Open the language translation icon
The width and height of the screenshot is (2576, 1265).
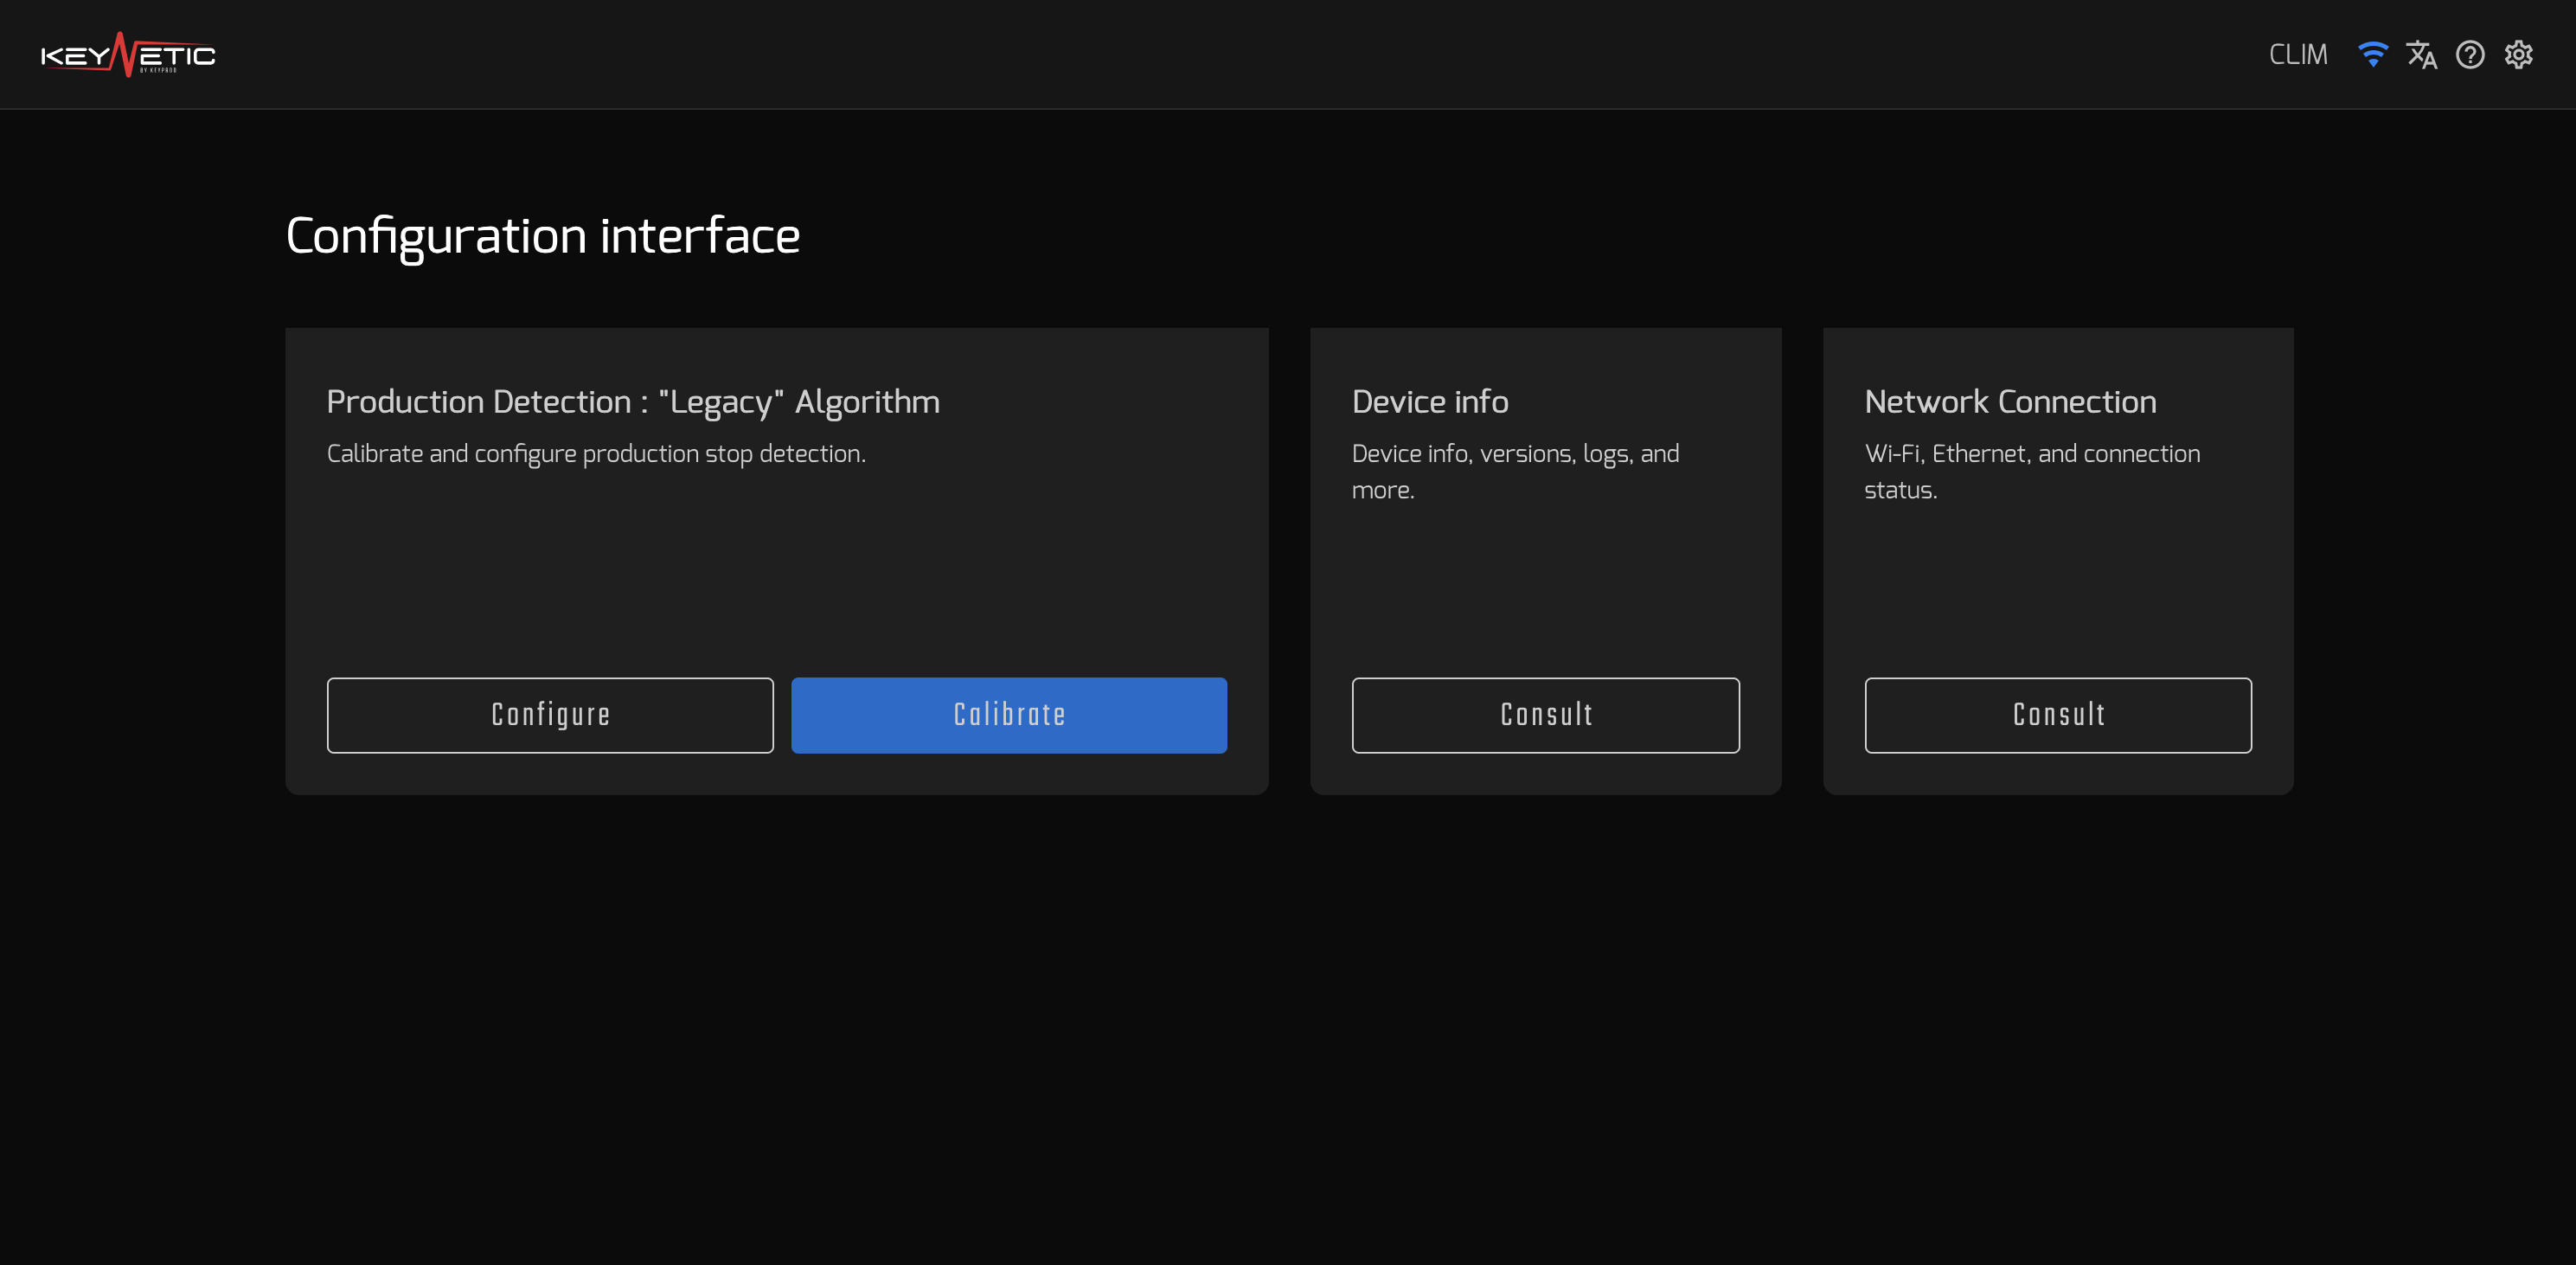click(2421, 55)
